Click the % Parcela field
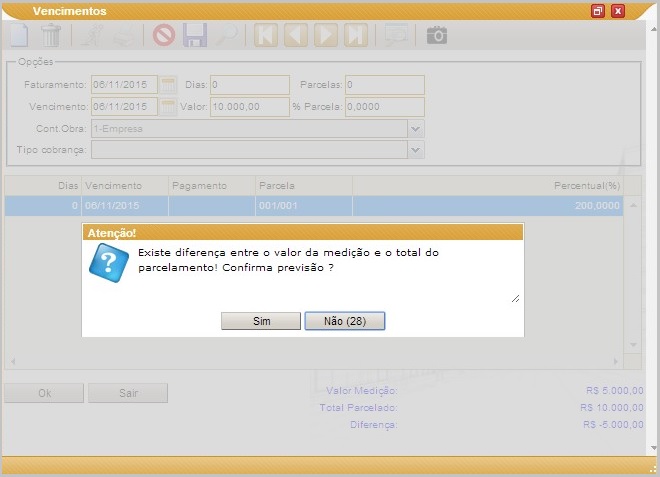The height and width of the screenshot is (477, 660). (x=385, y=107)
